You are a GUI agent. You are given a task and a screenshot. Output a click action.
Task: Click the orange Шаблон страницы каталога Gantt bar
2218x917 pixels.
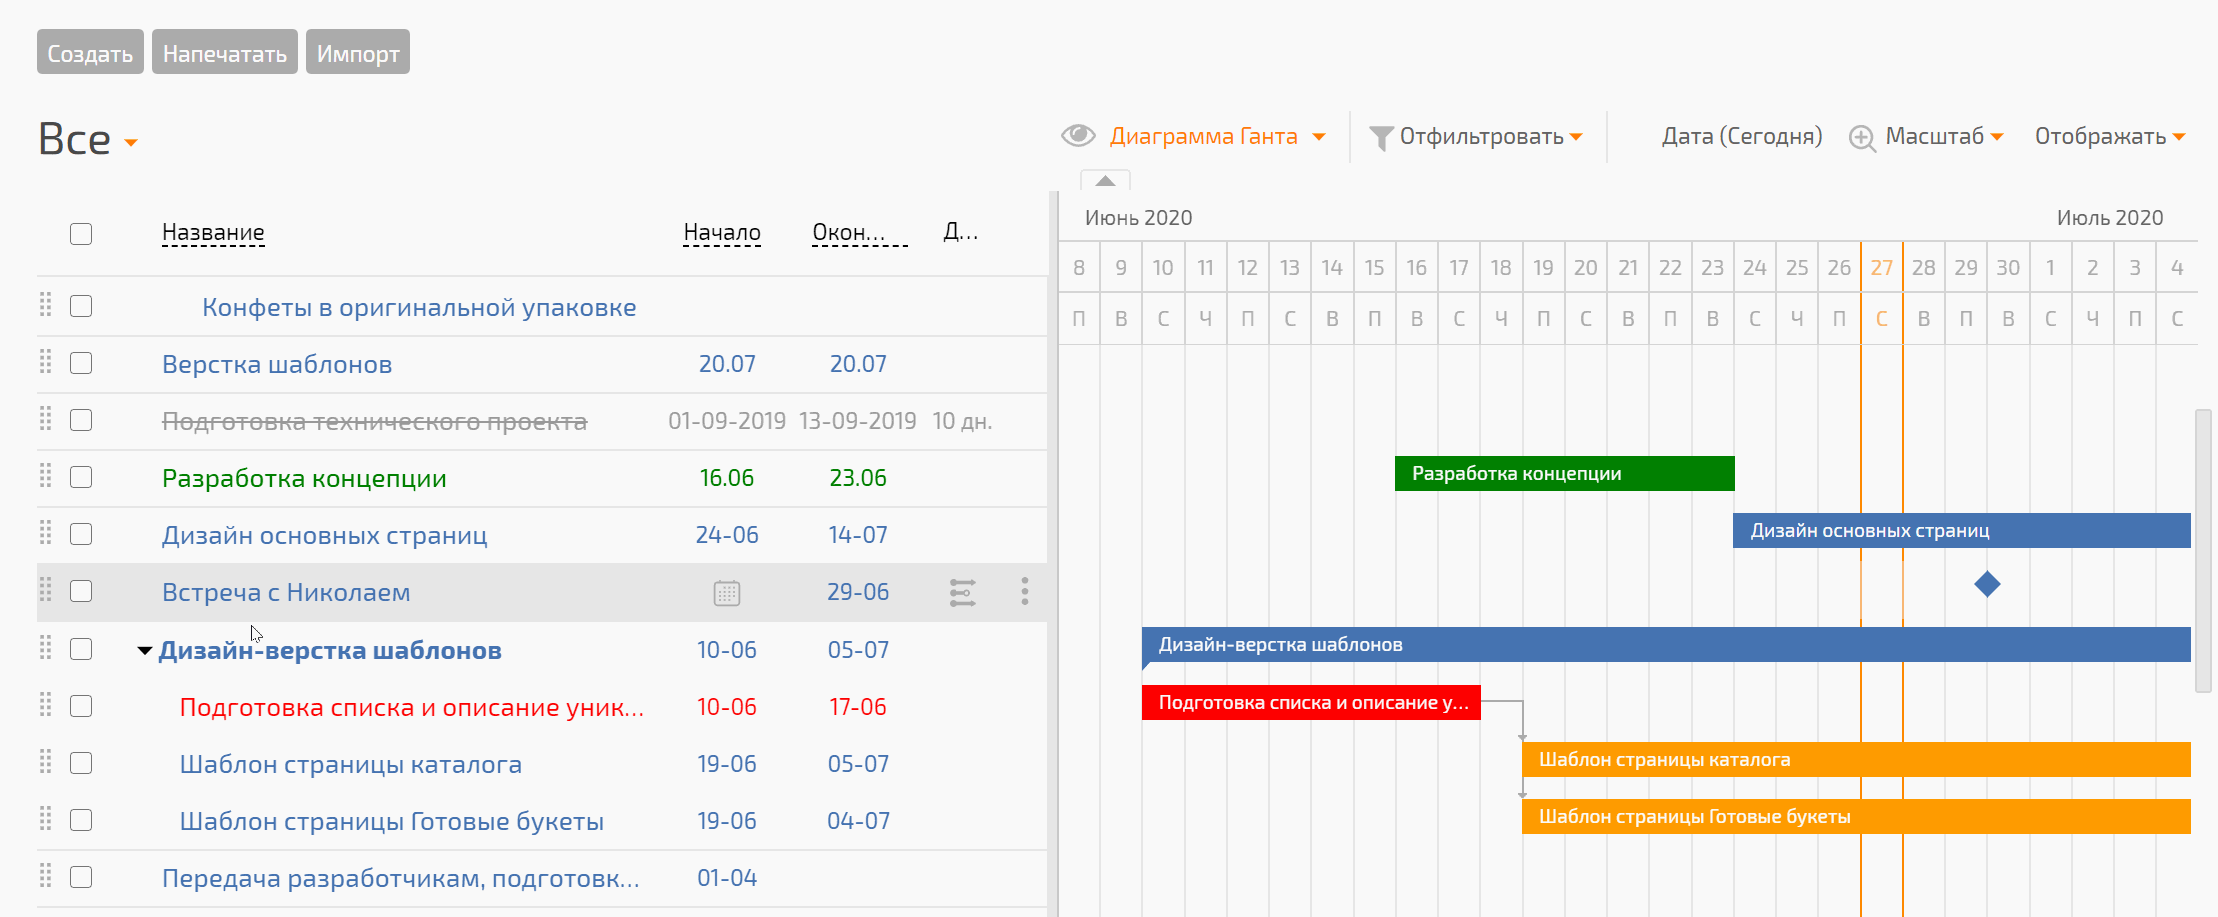click(1856, 760)
